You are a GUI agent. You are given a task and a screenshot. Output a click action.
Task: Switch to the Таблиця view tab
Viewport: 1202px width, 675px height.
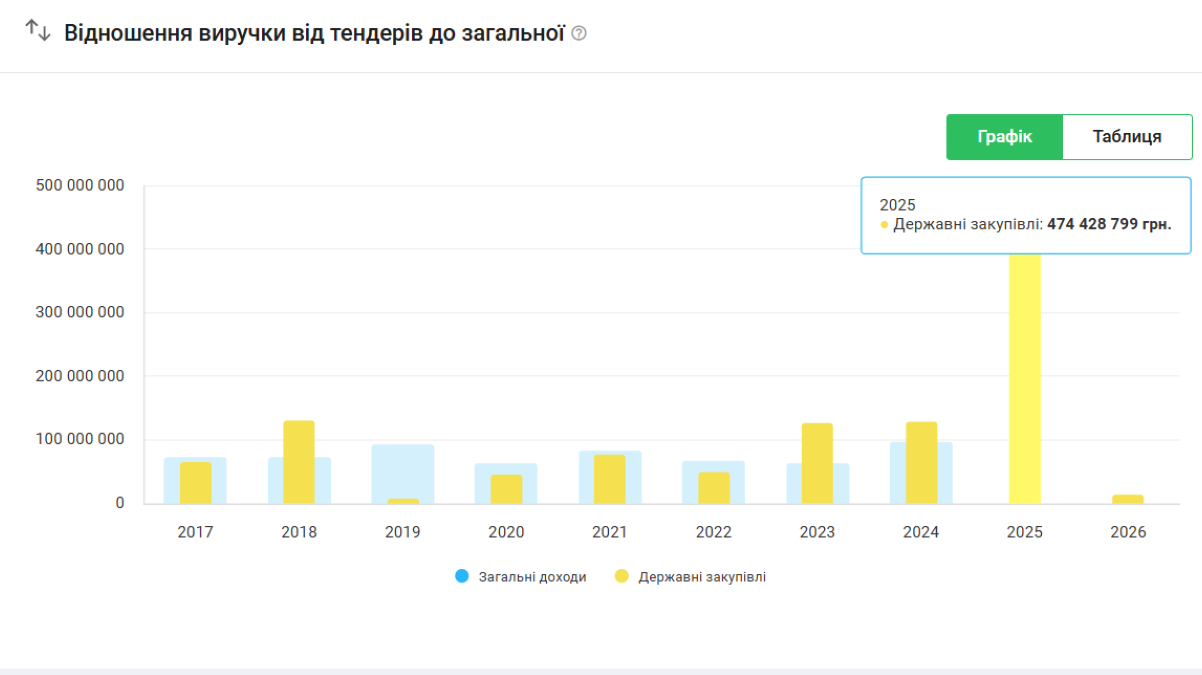coord(1127,137)
